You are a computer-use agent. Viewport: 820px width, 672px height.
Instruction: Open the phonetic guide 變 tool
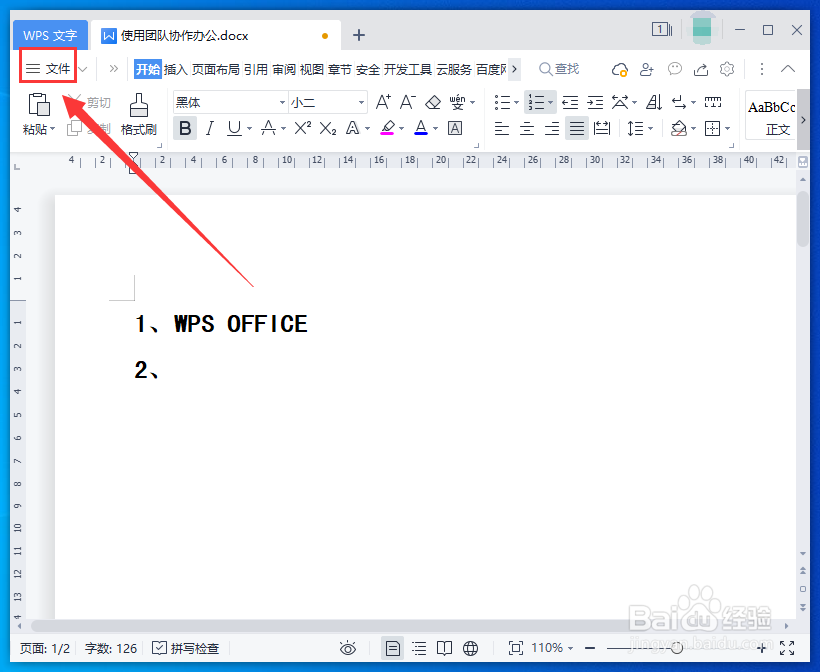pos(458,102)
